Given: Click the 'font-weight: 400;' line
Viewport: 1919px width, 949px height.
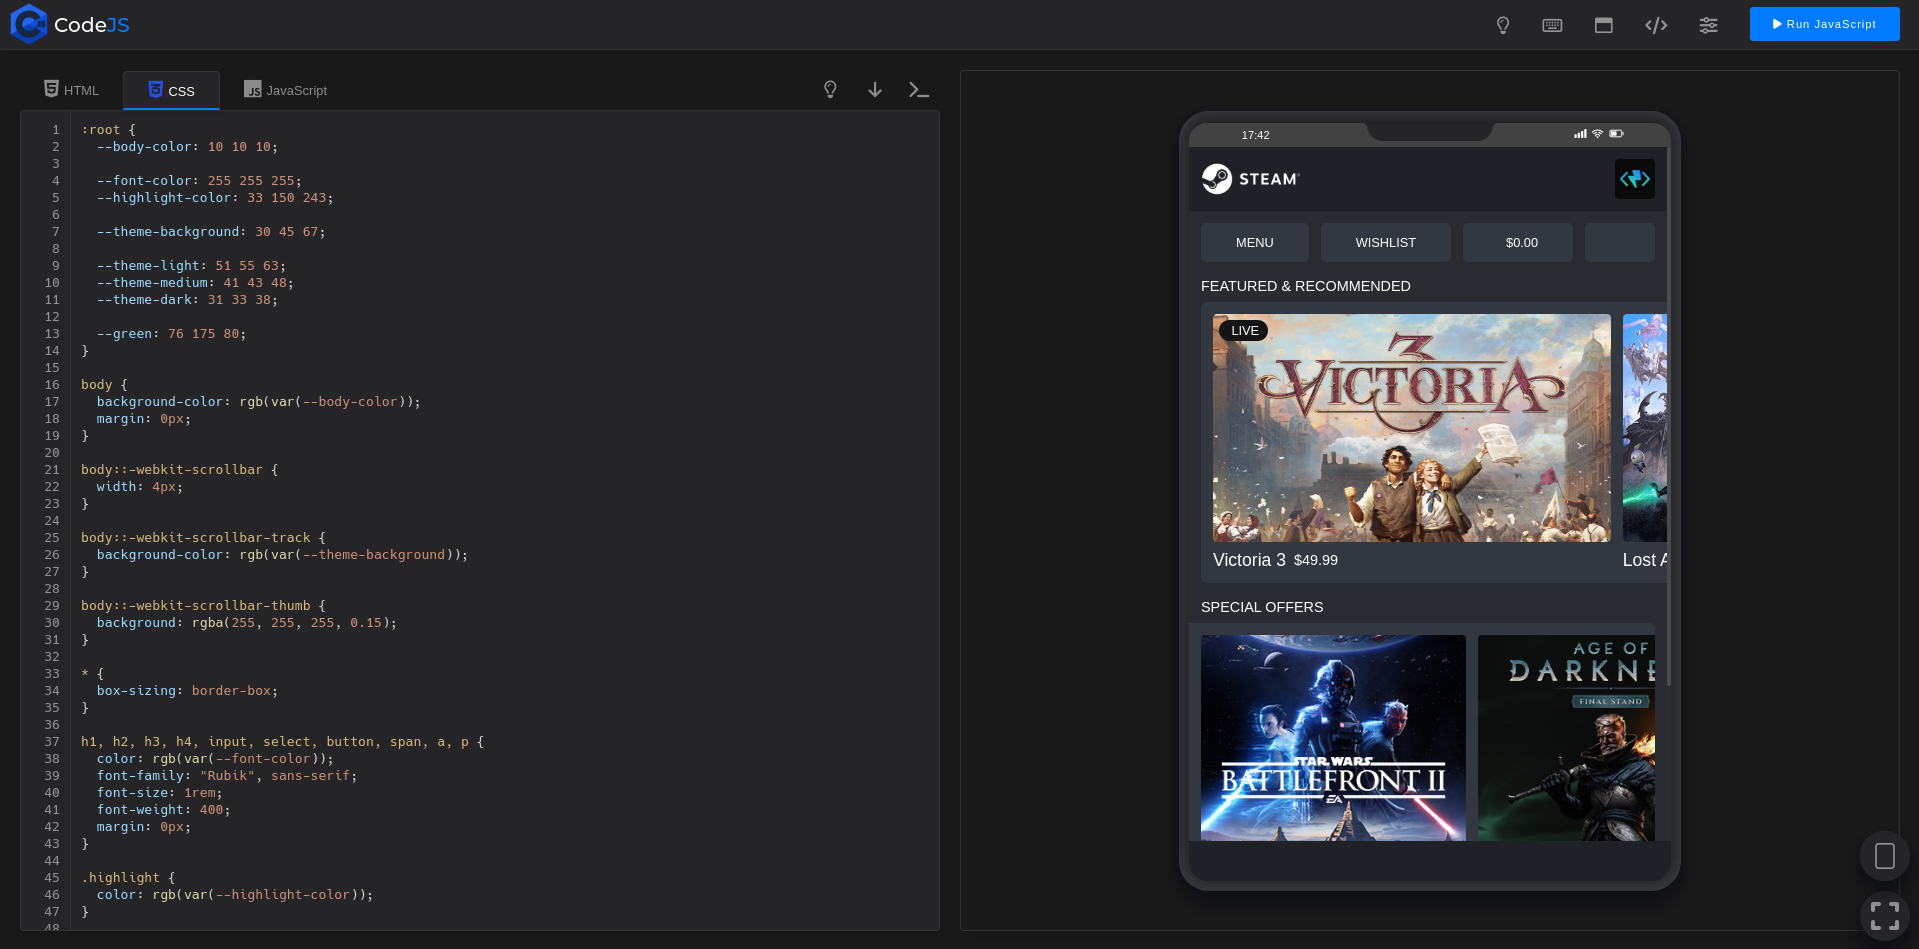Looking at the screenshot, I should pos(163,810).
